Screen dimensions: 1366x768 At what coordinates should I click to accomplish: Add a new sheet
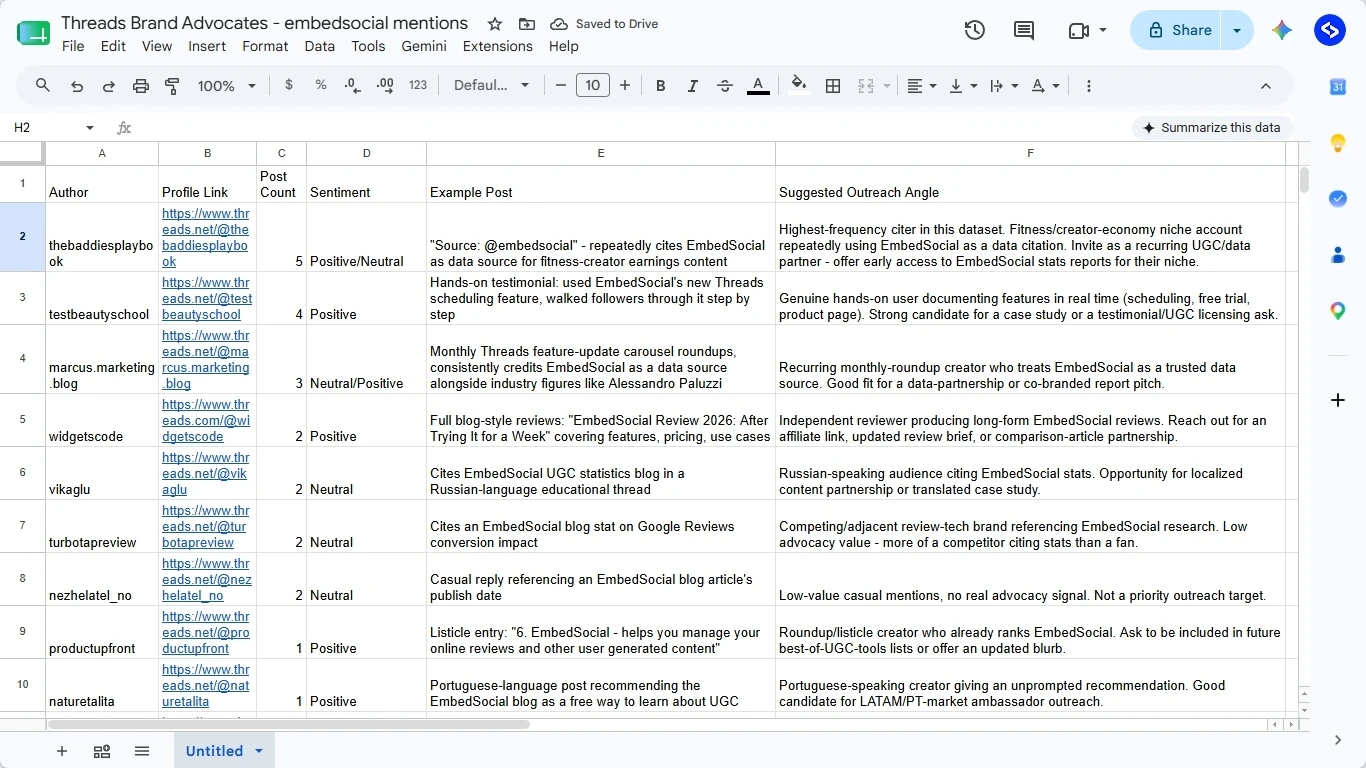click(x=62, y=751)
